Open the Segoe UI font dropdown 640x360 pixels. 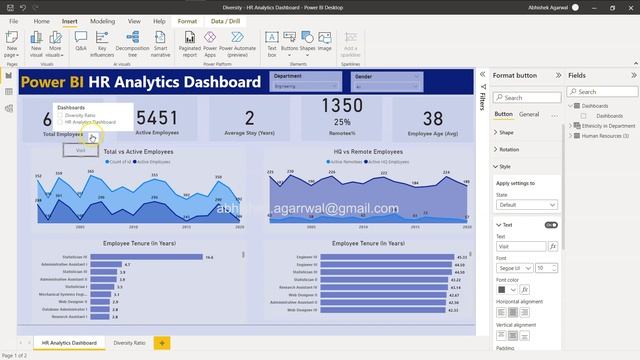(515, 268)
